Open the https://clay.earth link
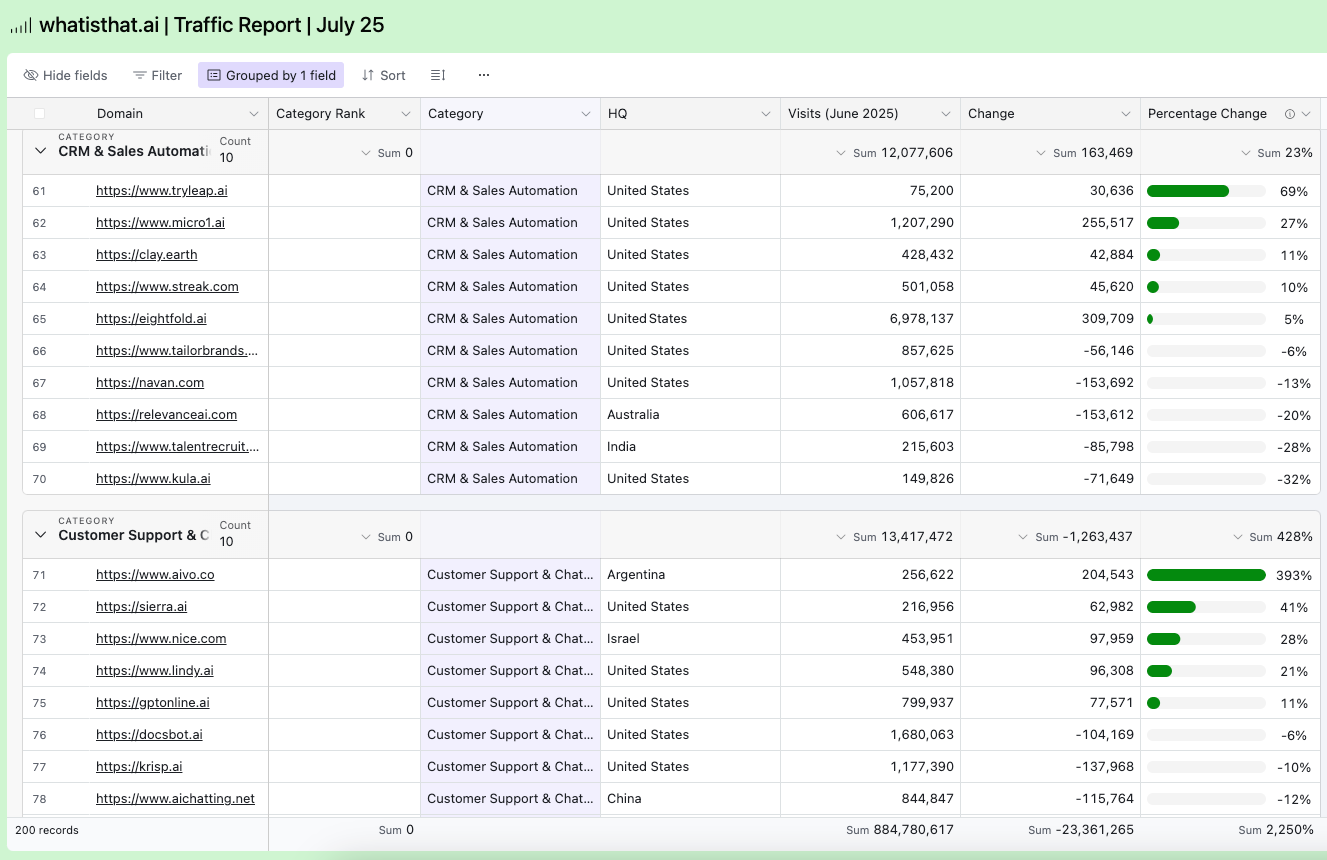Image resolution: width=1327 pixels, height=860 pixels. [x=147, y=255]
